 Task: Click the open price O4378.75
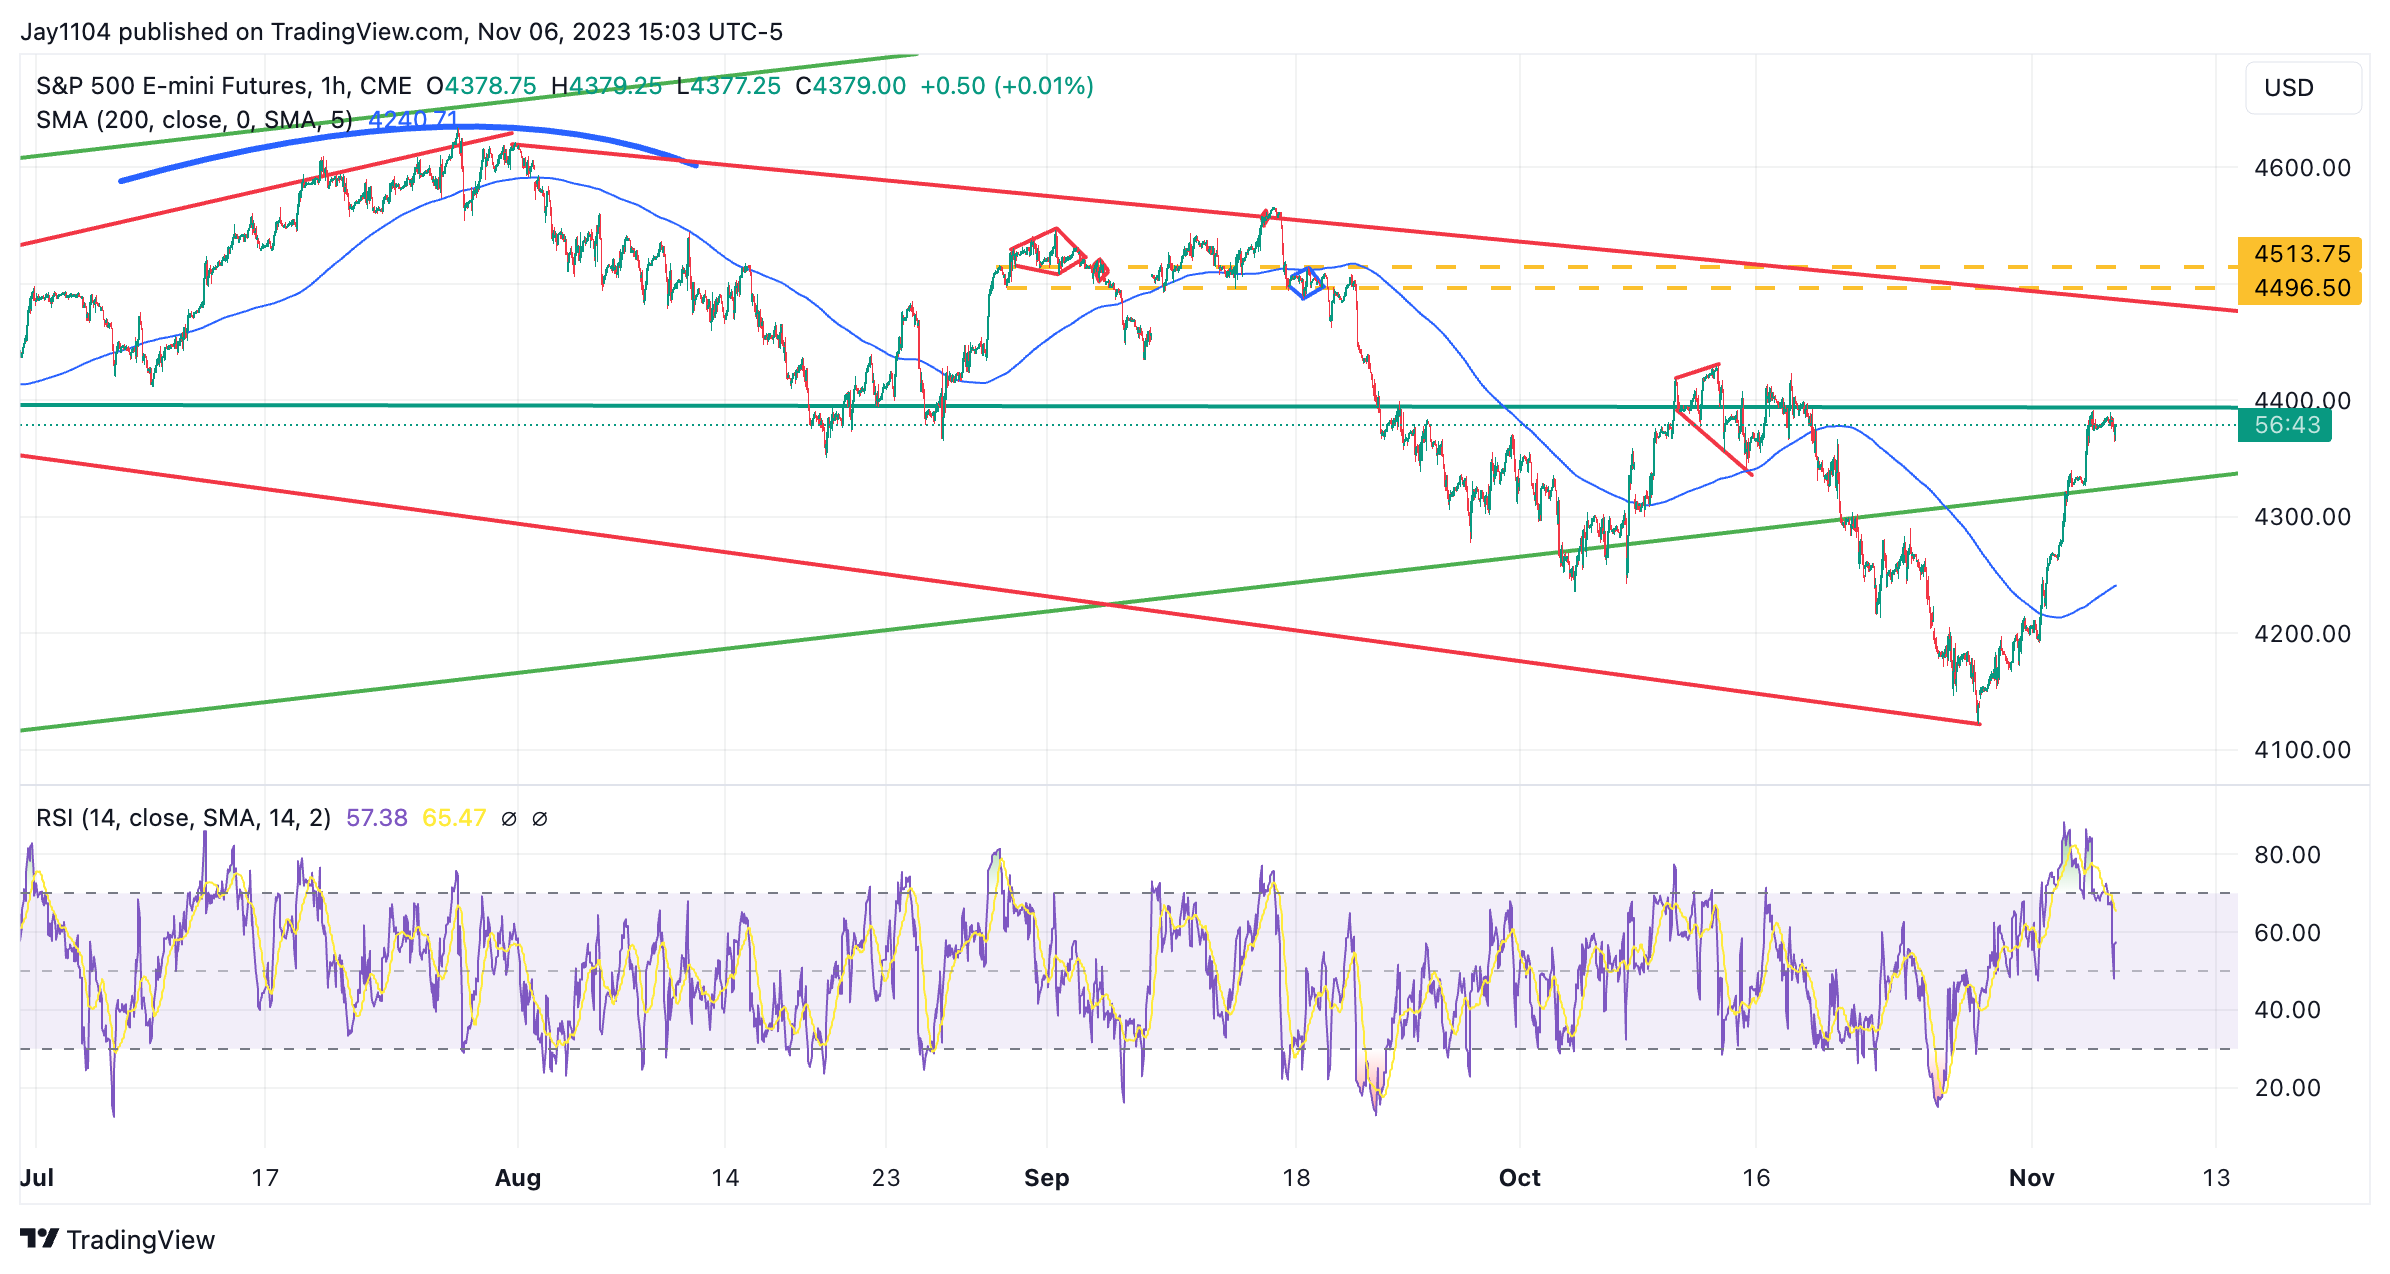[x=481, y=86]
